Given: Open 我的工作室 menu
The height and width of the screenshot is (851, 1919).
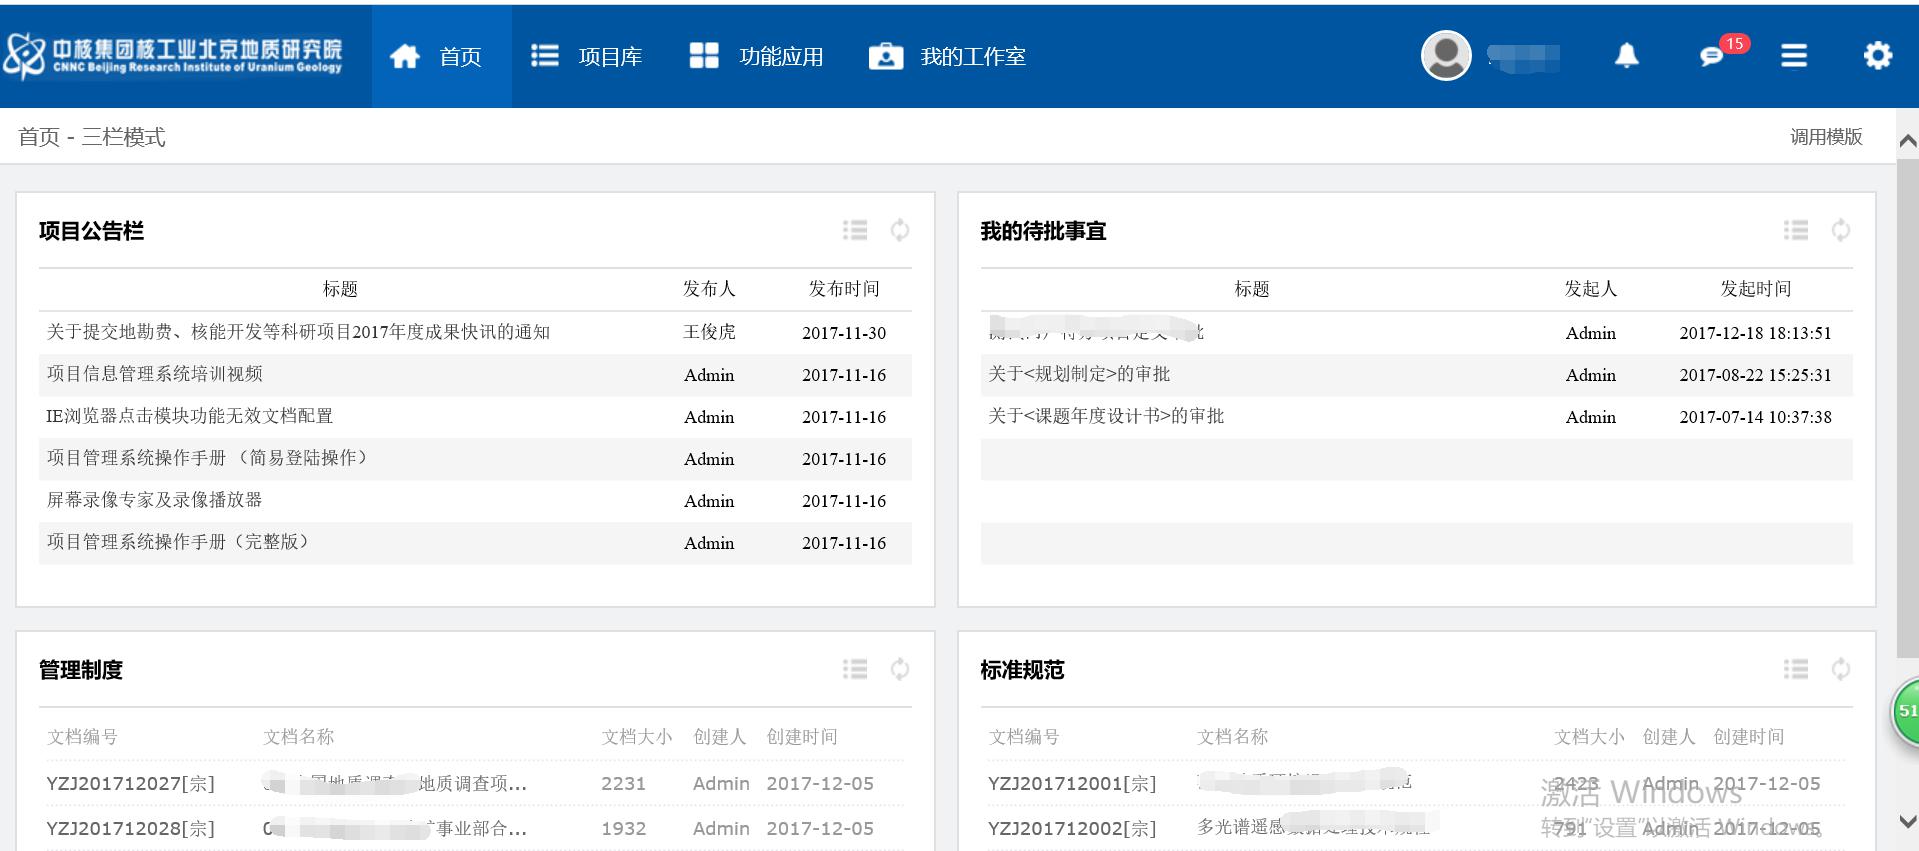Looking at the screenshot, I should click(x=948, y=57).
